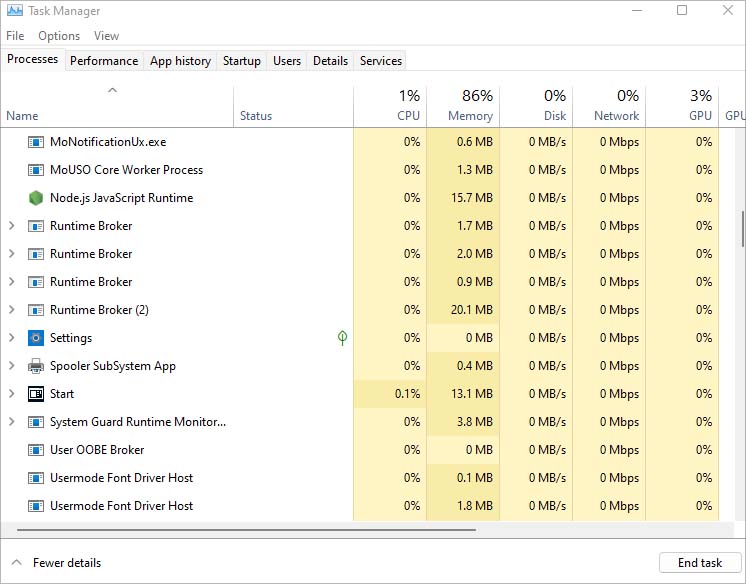Screen dimensions: 746x584
Task: Click the Node.js JavaScript Runtime green icon
Action: pos(36,198)
